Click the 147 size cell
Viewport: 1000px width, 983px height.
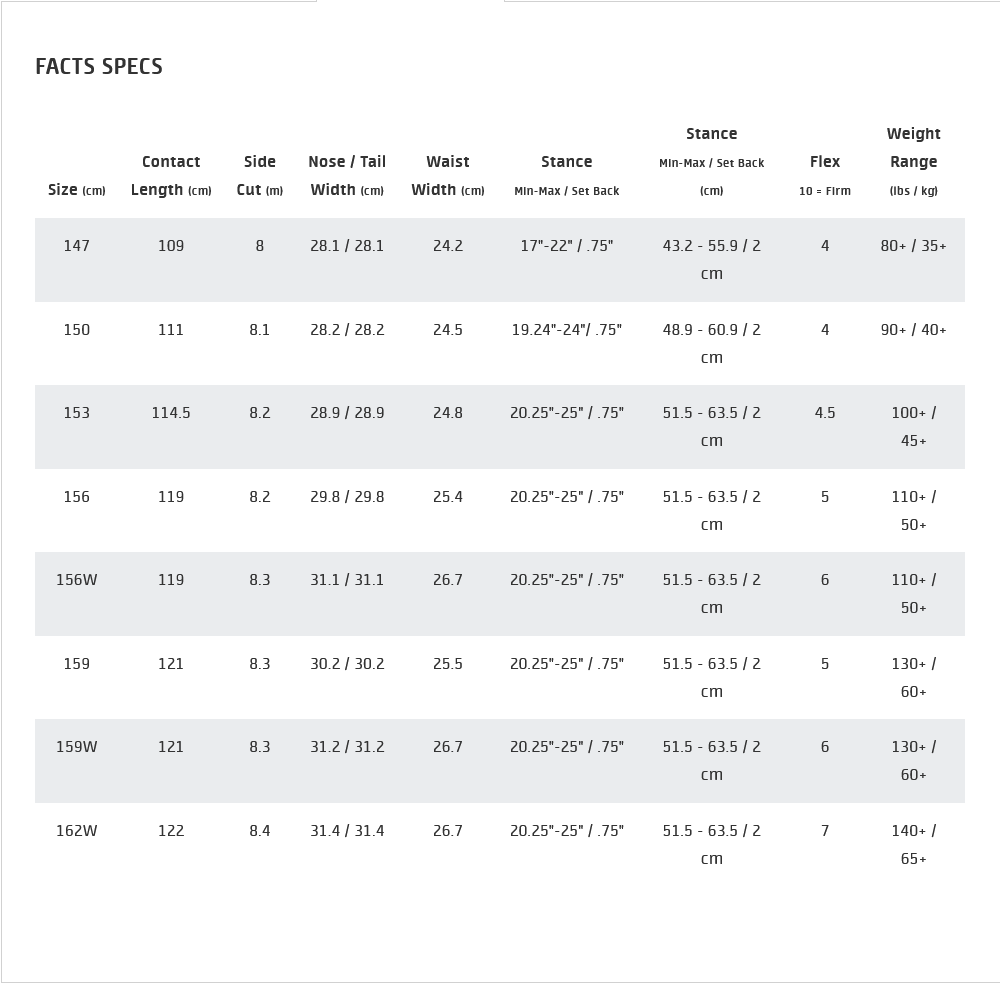(77, 246)
